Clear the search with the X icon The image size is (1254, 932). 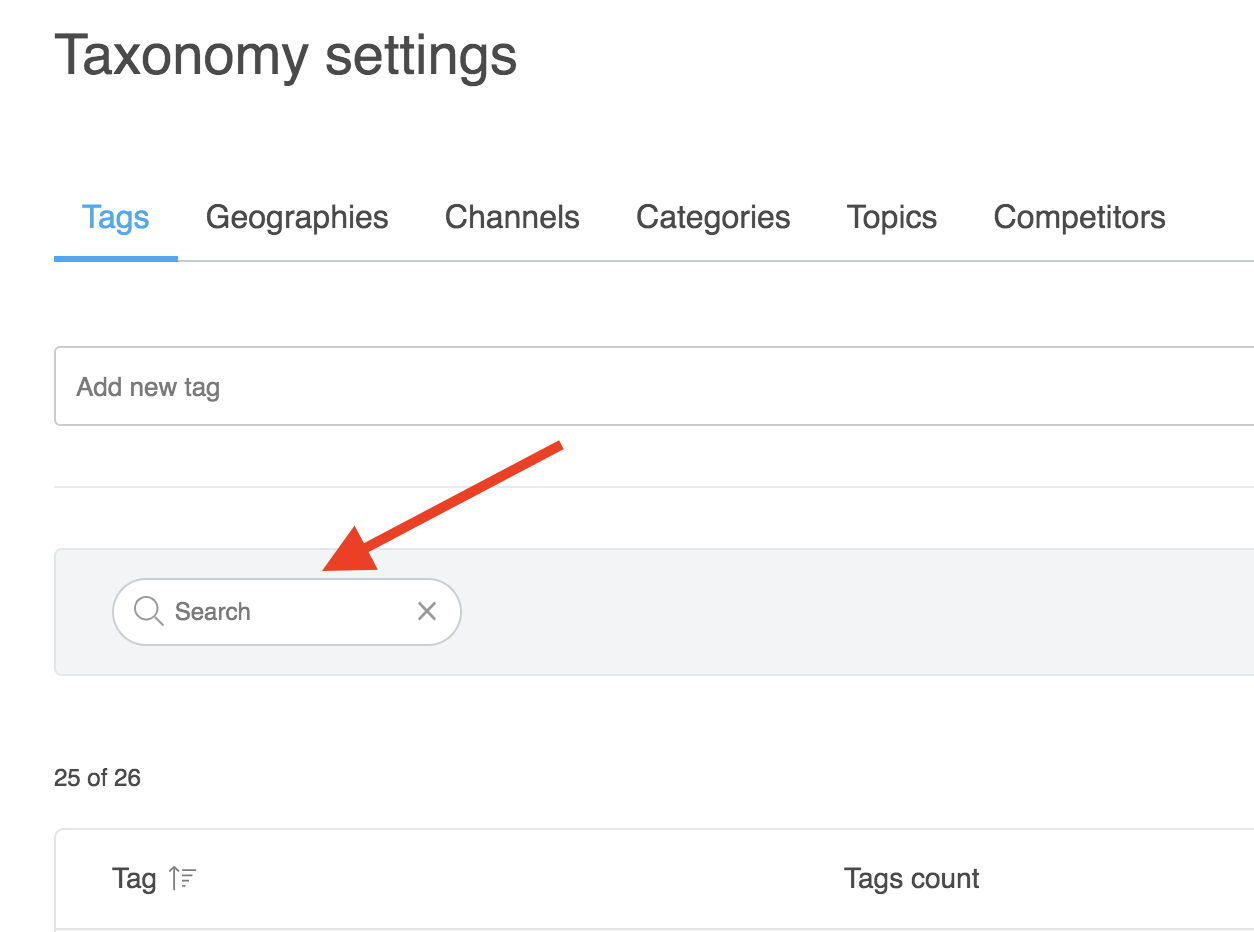427,611
